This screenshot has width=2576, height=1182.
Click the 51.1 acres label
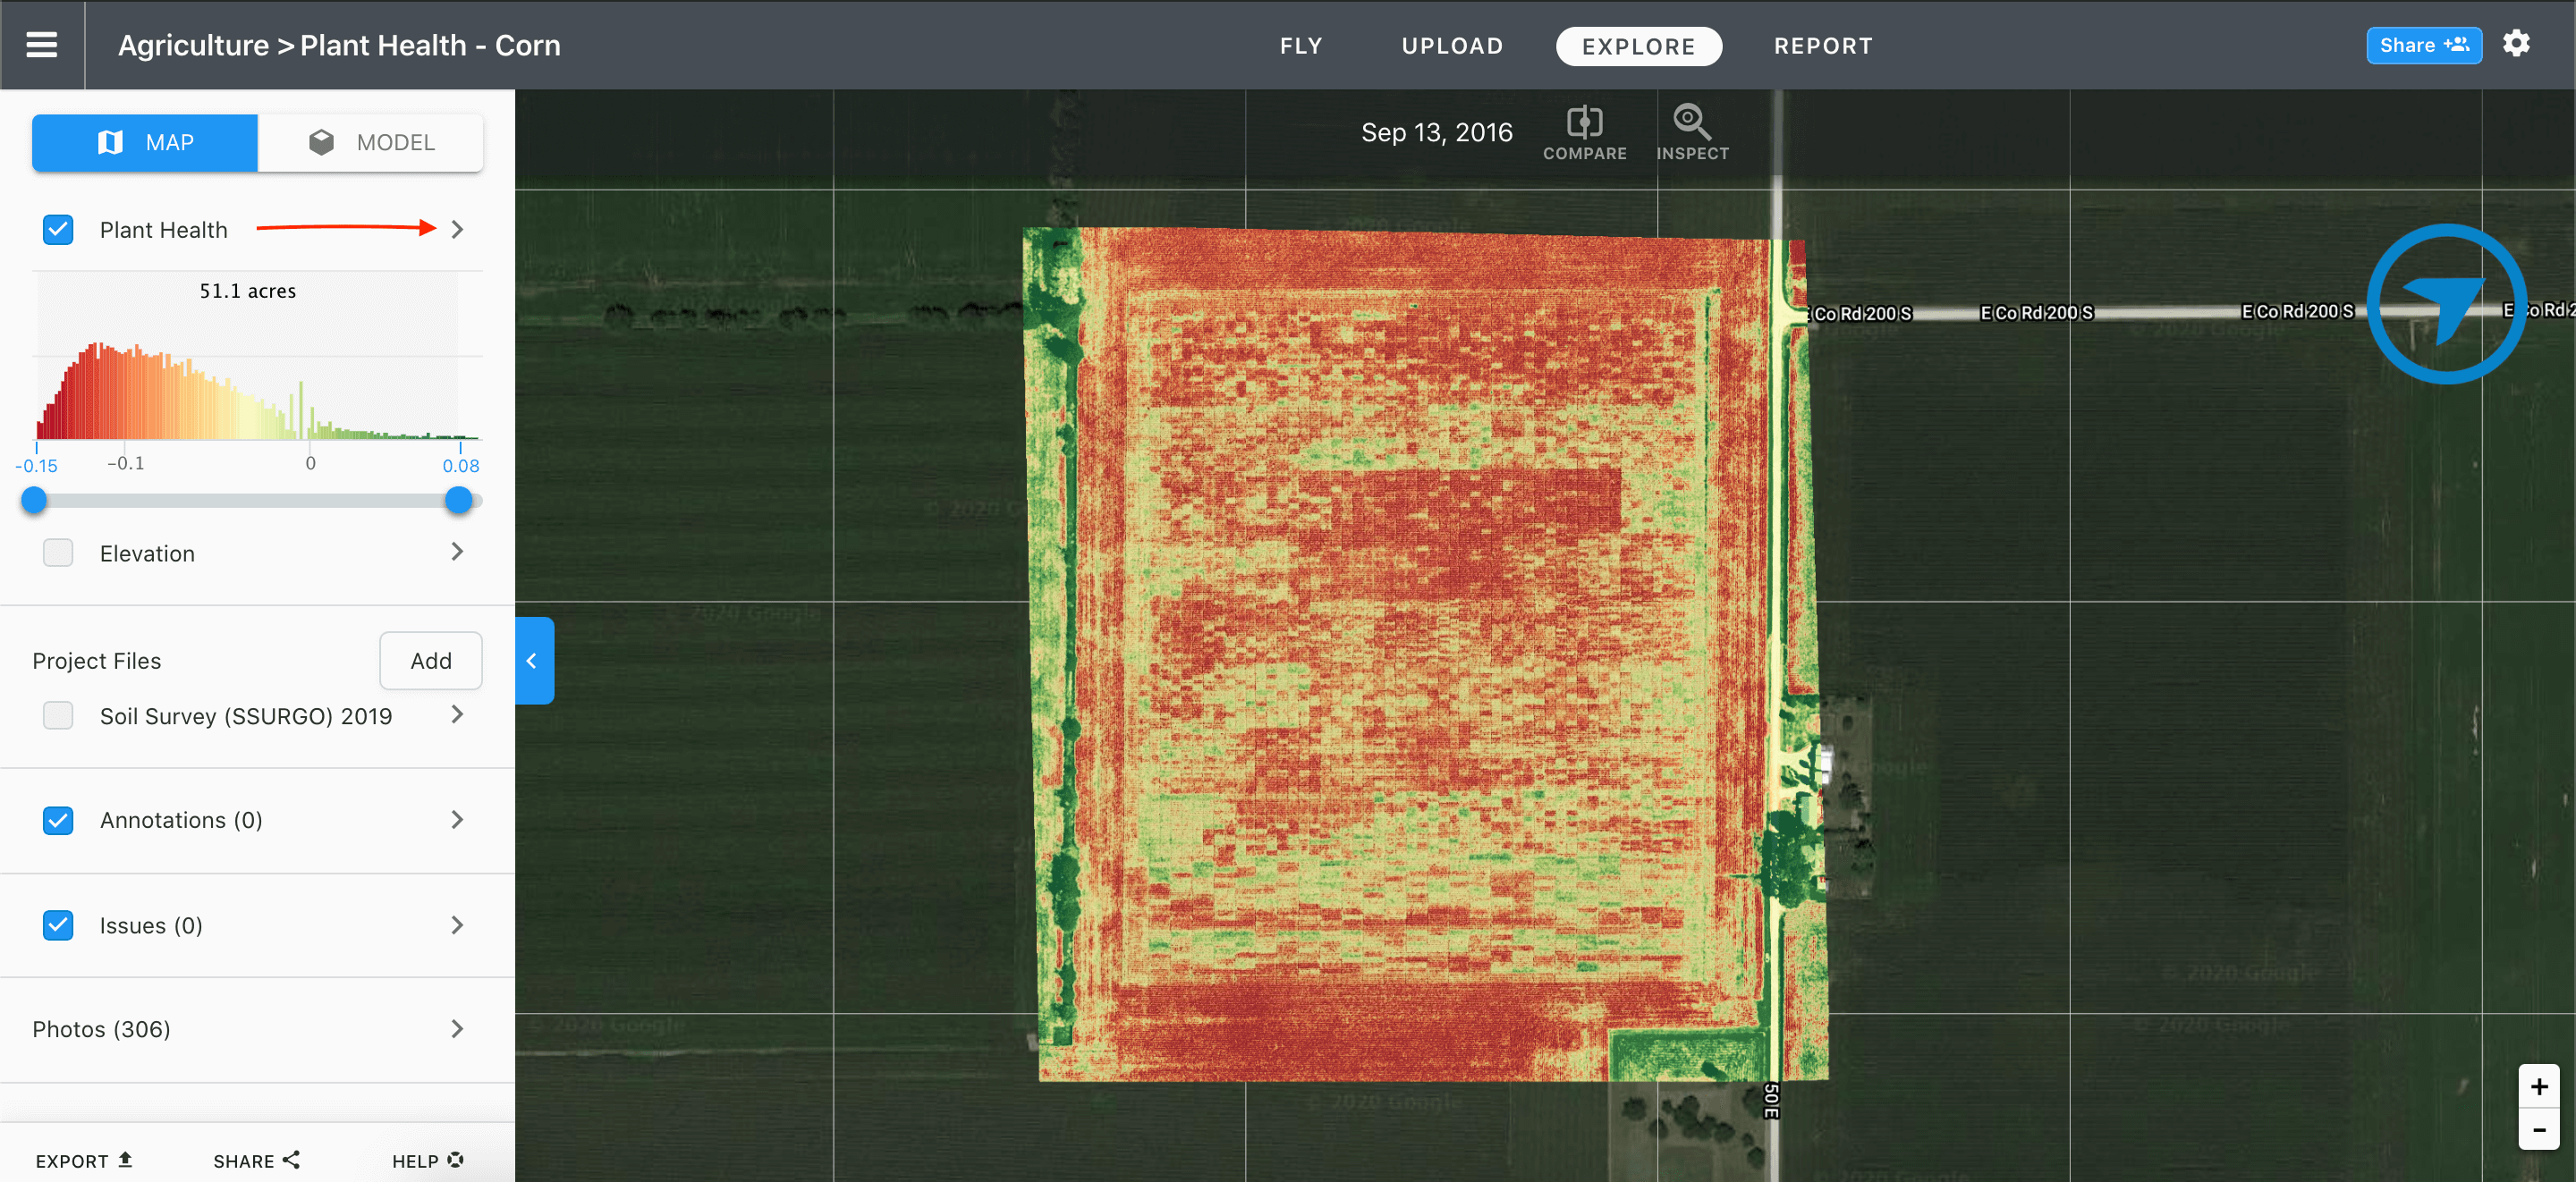click(247, 291)
